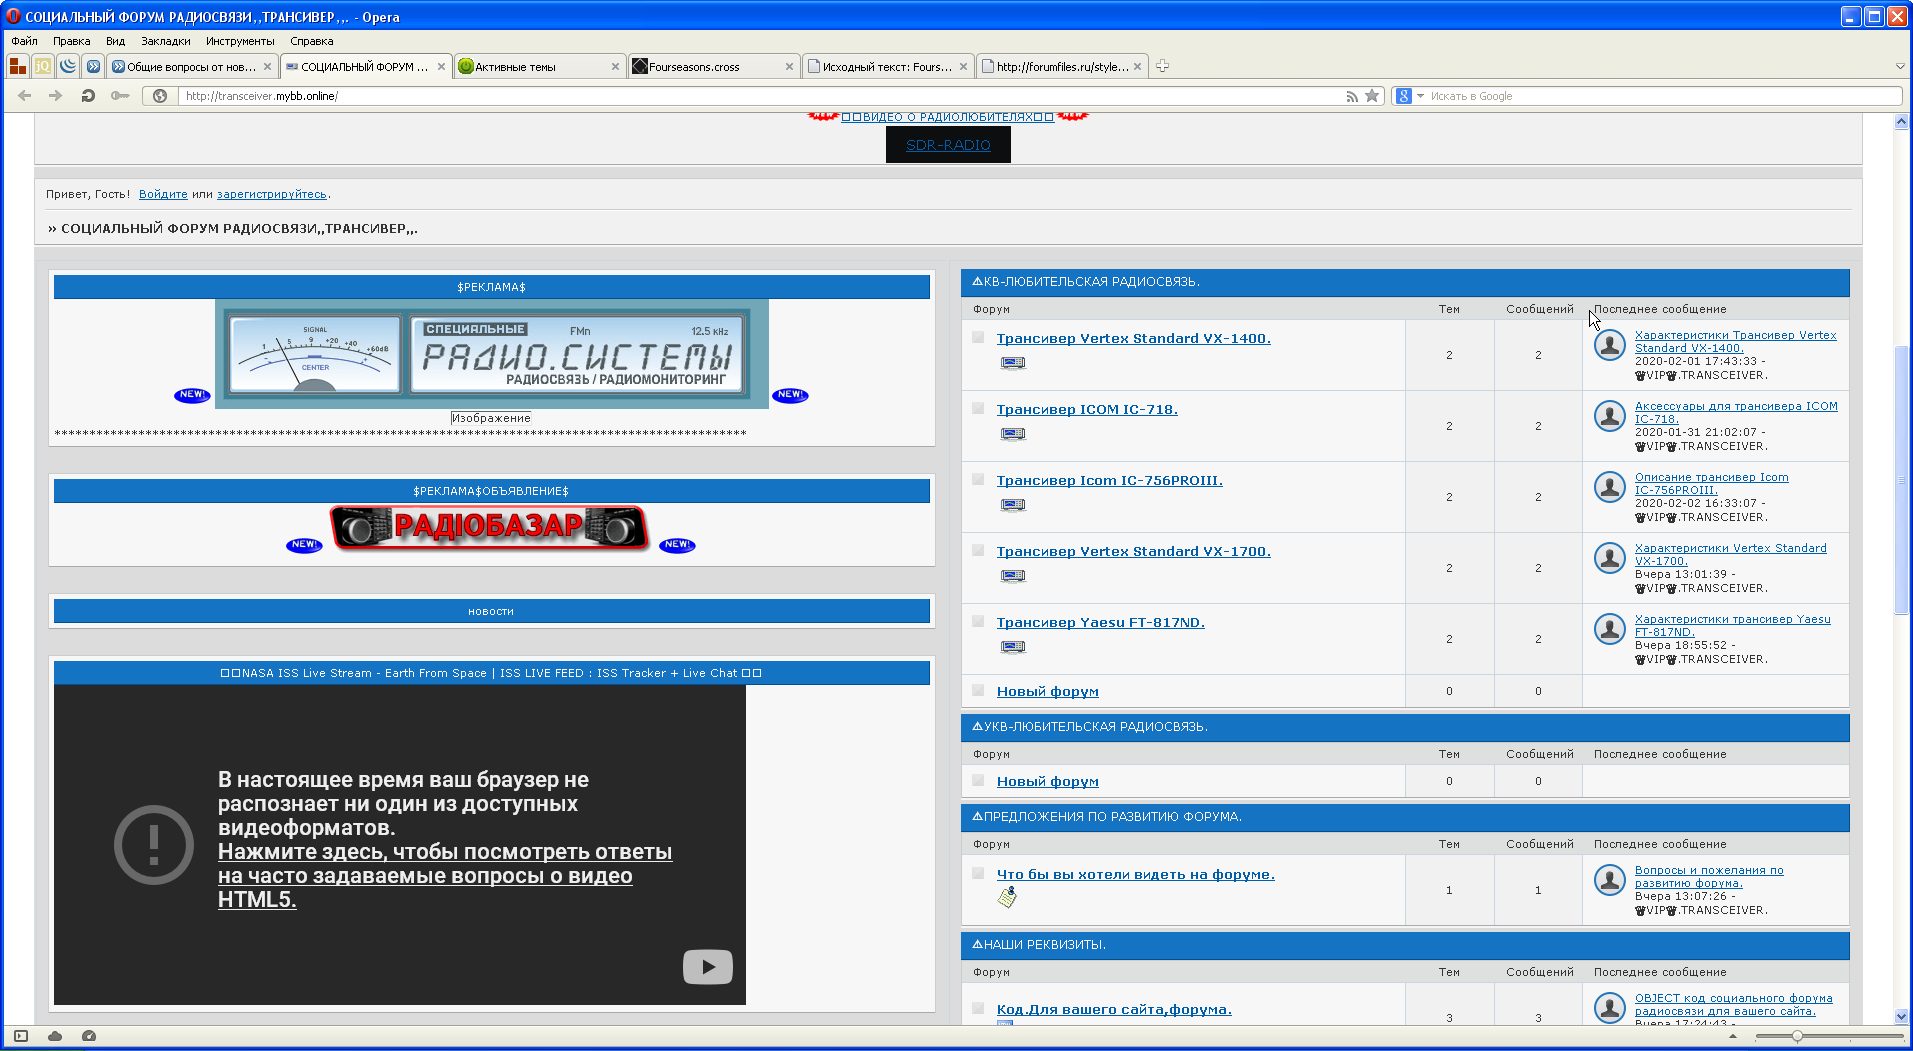Toggle the panels icon in status bar

[21, 1036]
